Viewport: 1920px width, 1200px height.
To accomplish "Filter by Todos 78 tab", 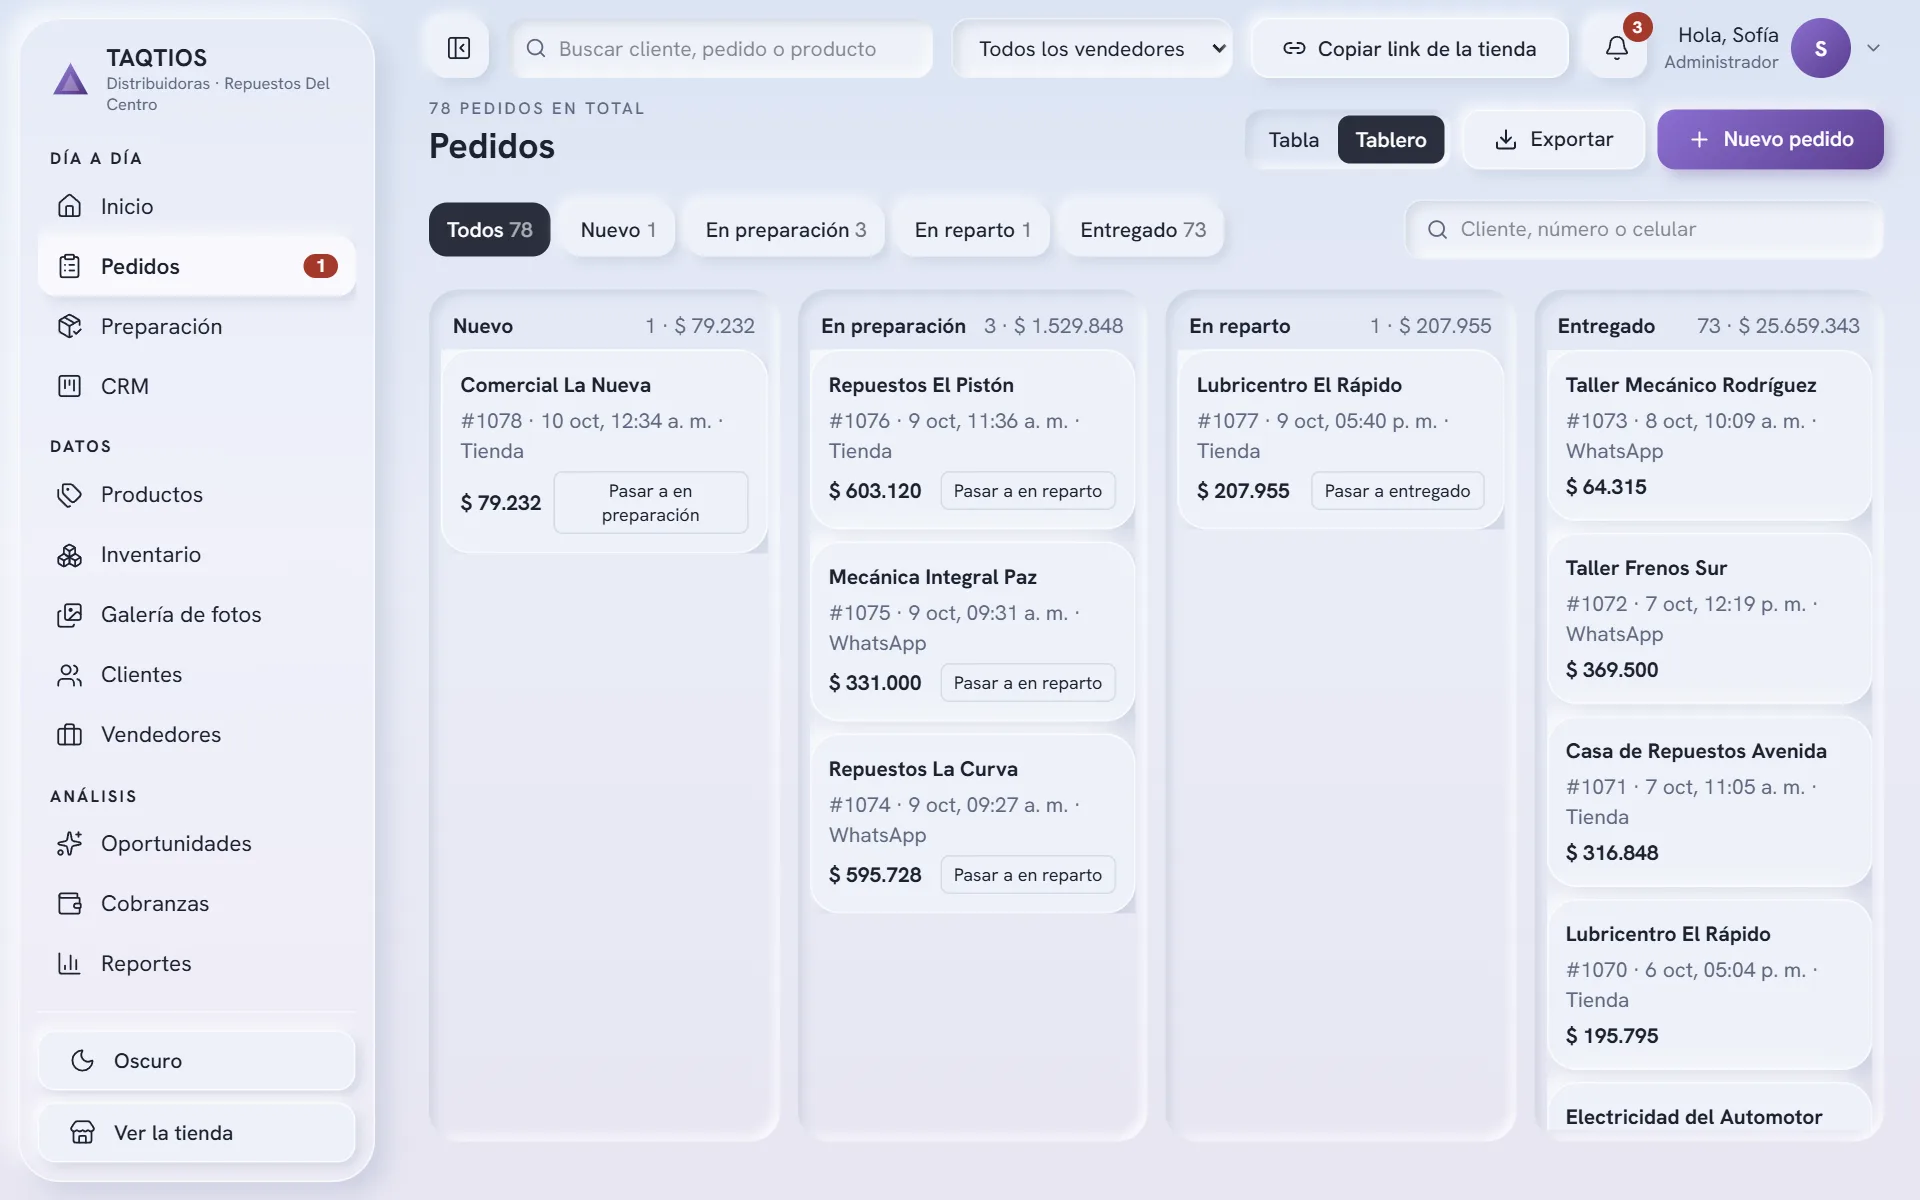I will (x=489, y=229).
